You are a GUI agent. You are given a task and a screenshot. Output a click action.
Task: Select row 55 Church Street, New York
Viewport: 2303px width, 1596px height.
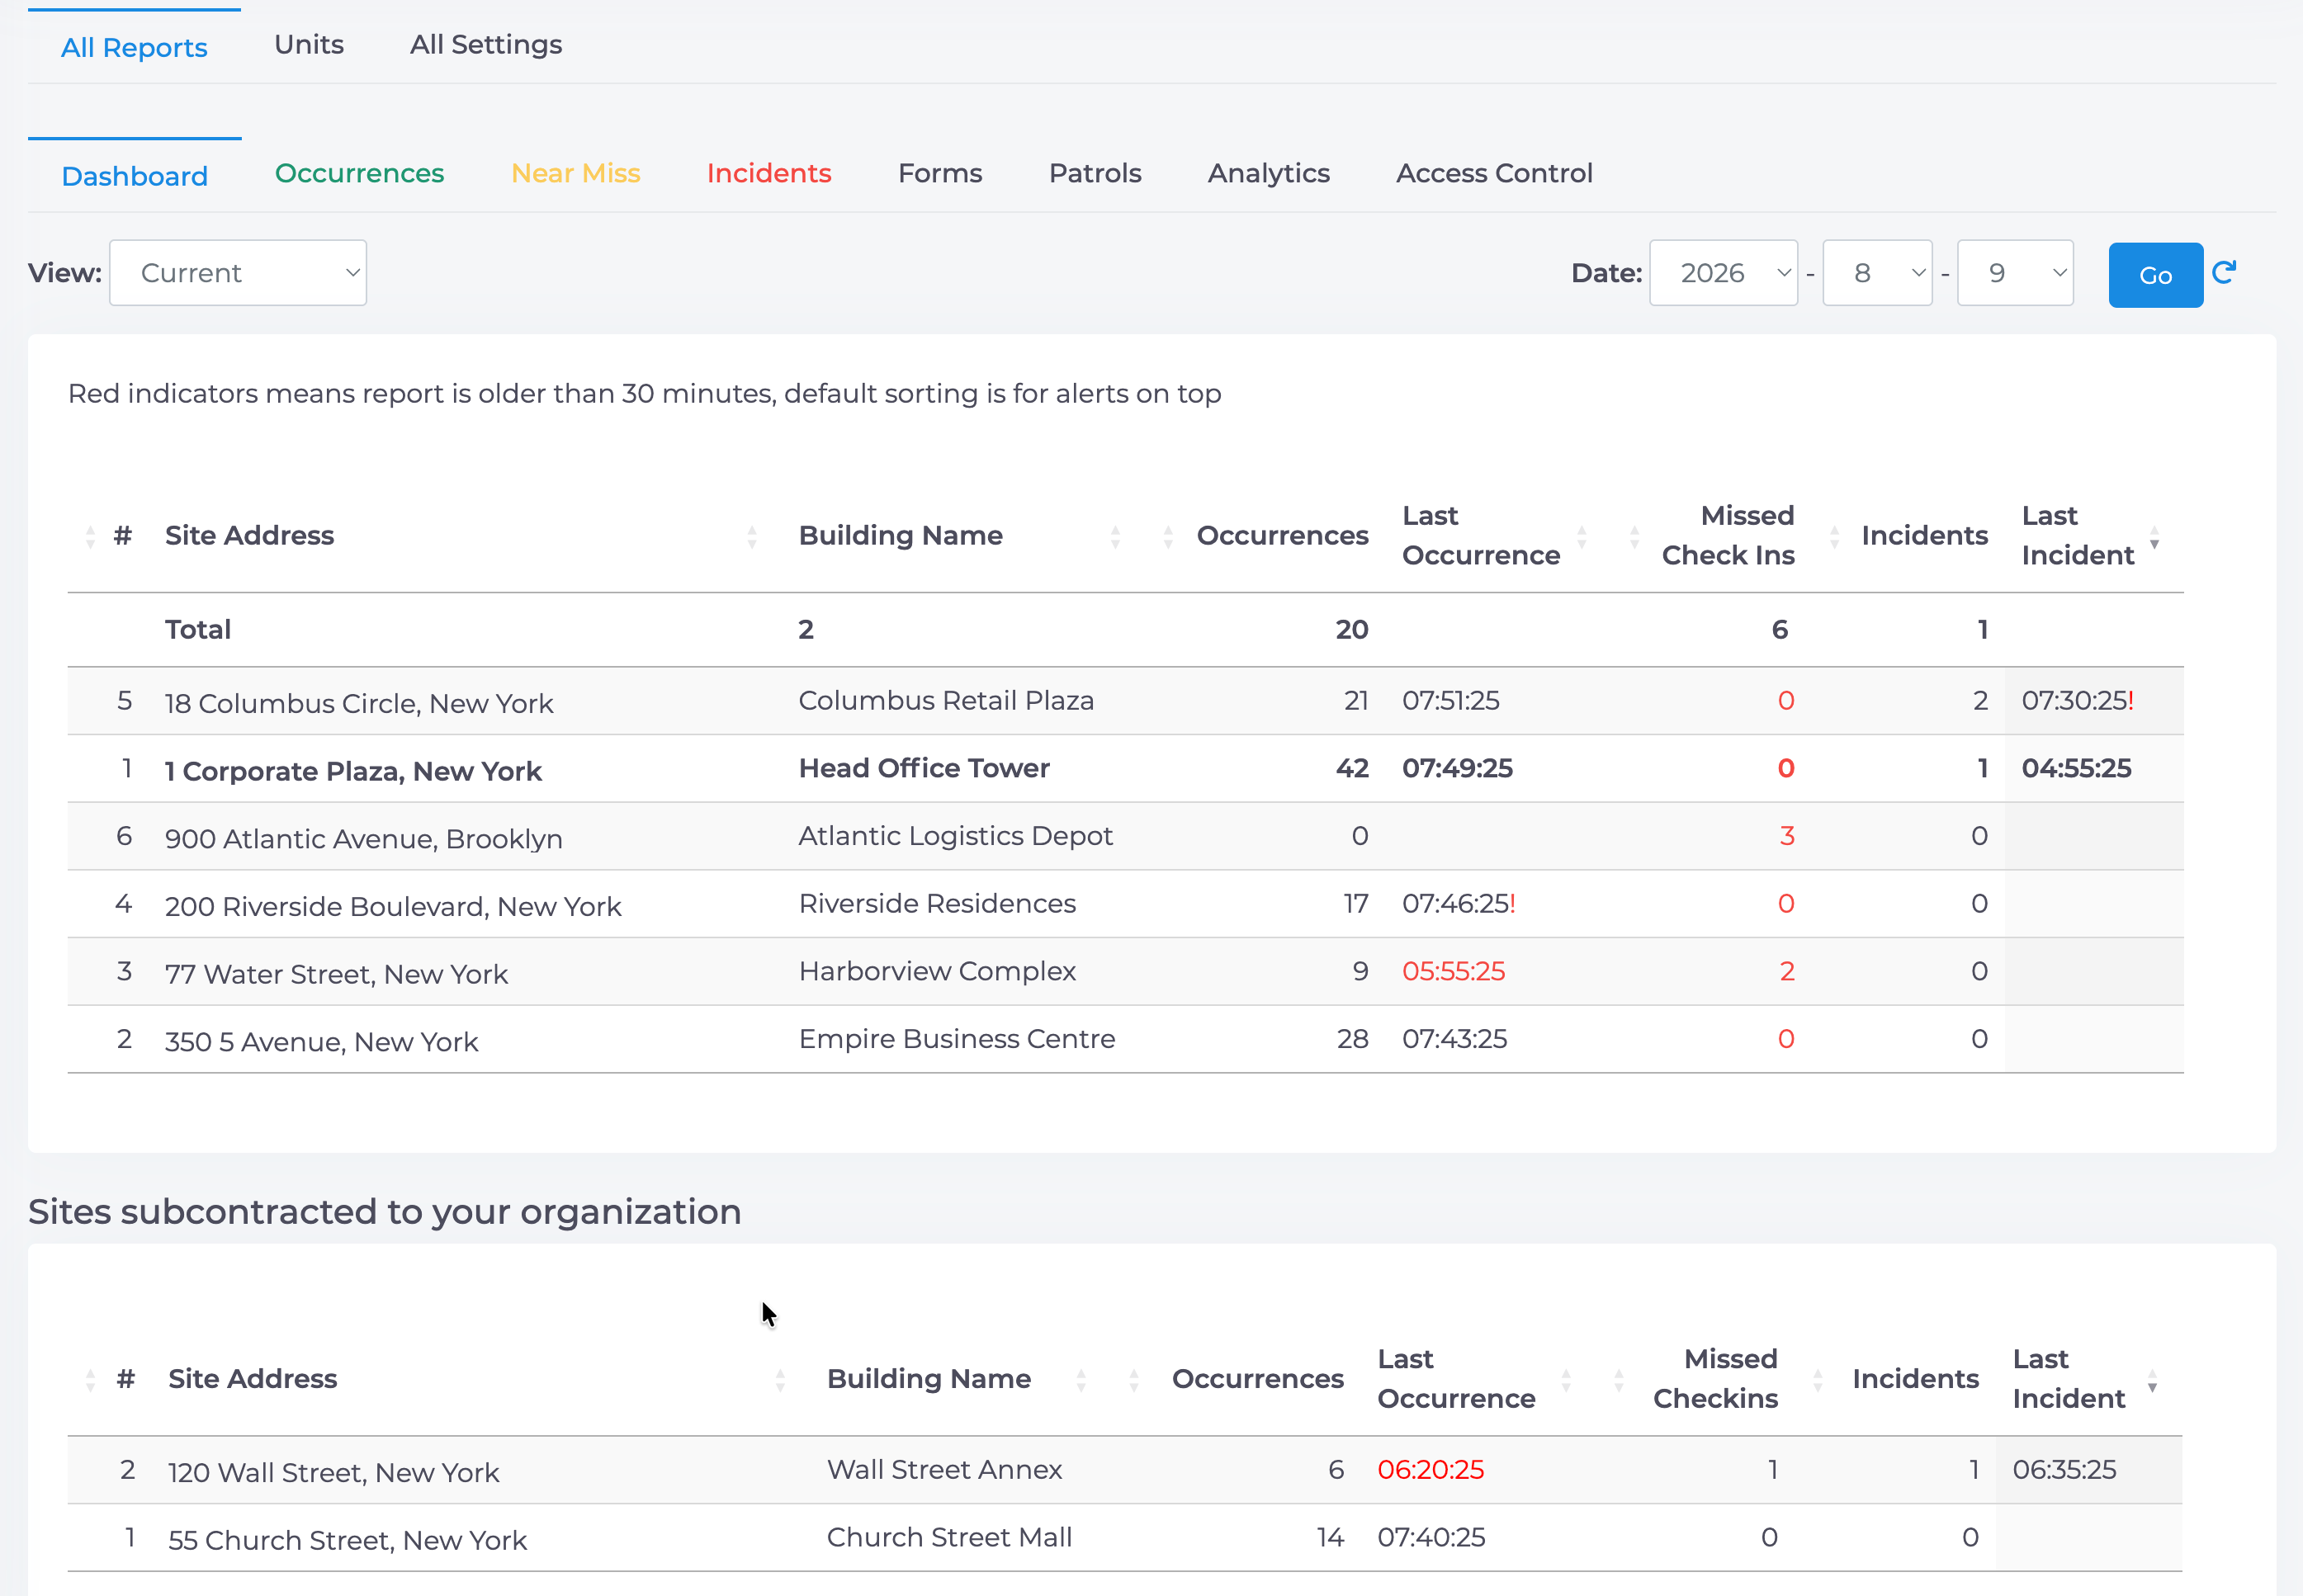1125,1539
